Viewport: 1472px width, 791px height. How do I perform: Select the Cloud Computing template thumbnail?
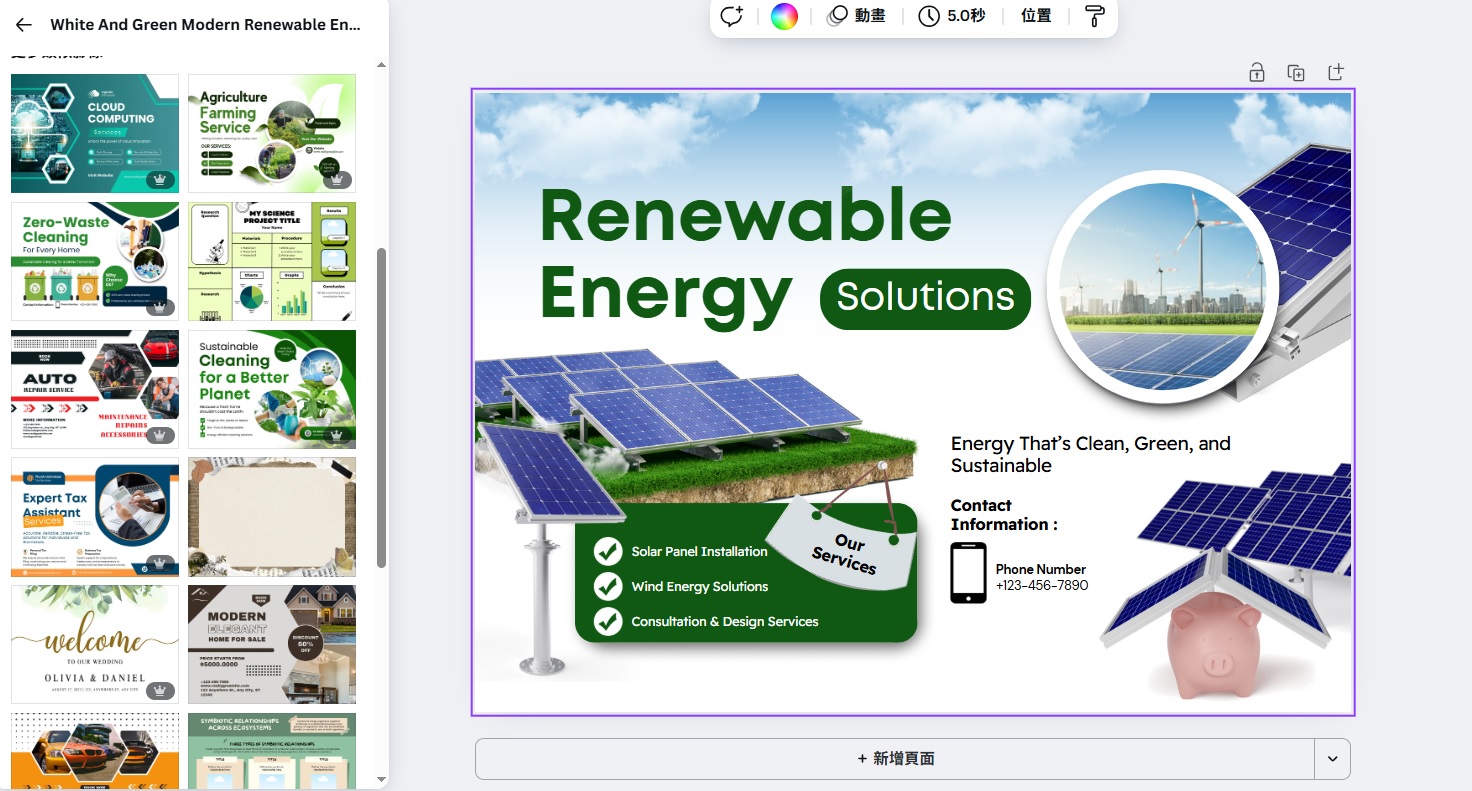point(95,133)
